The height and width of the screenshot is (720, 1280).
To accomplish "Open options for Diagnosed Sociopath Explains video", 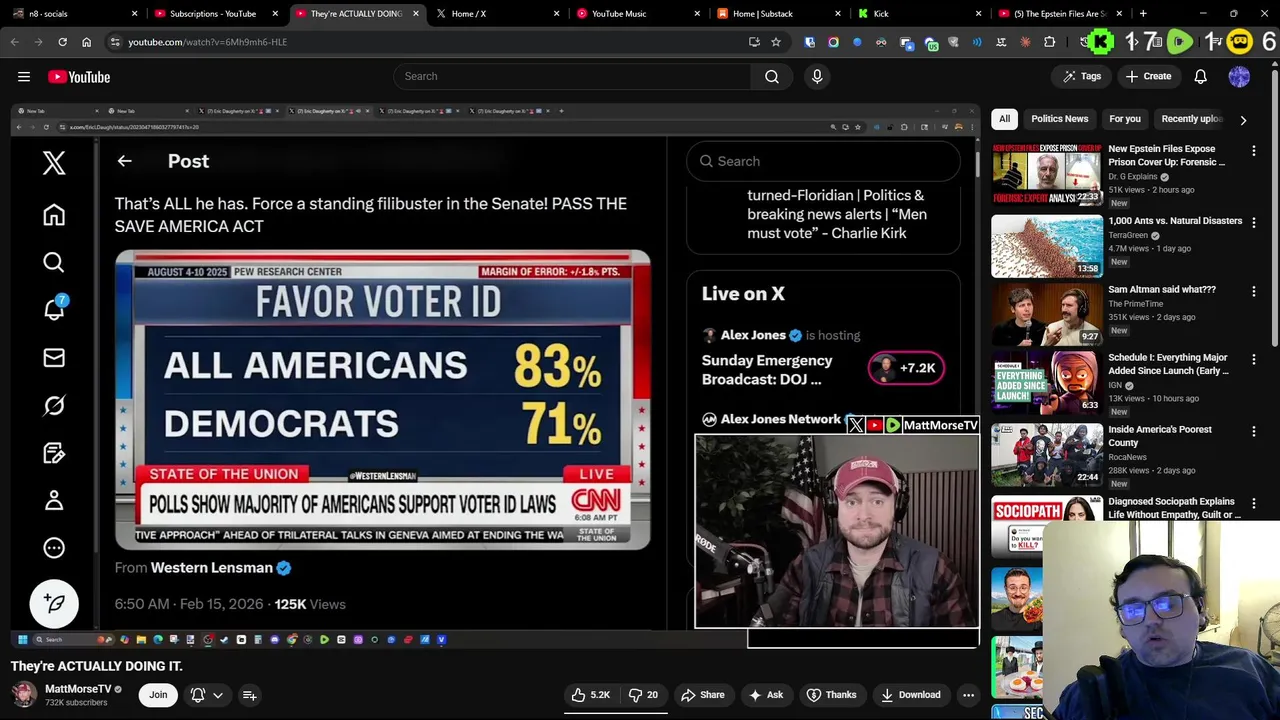I will pyautogui.click(x=1254, y=504).
